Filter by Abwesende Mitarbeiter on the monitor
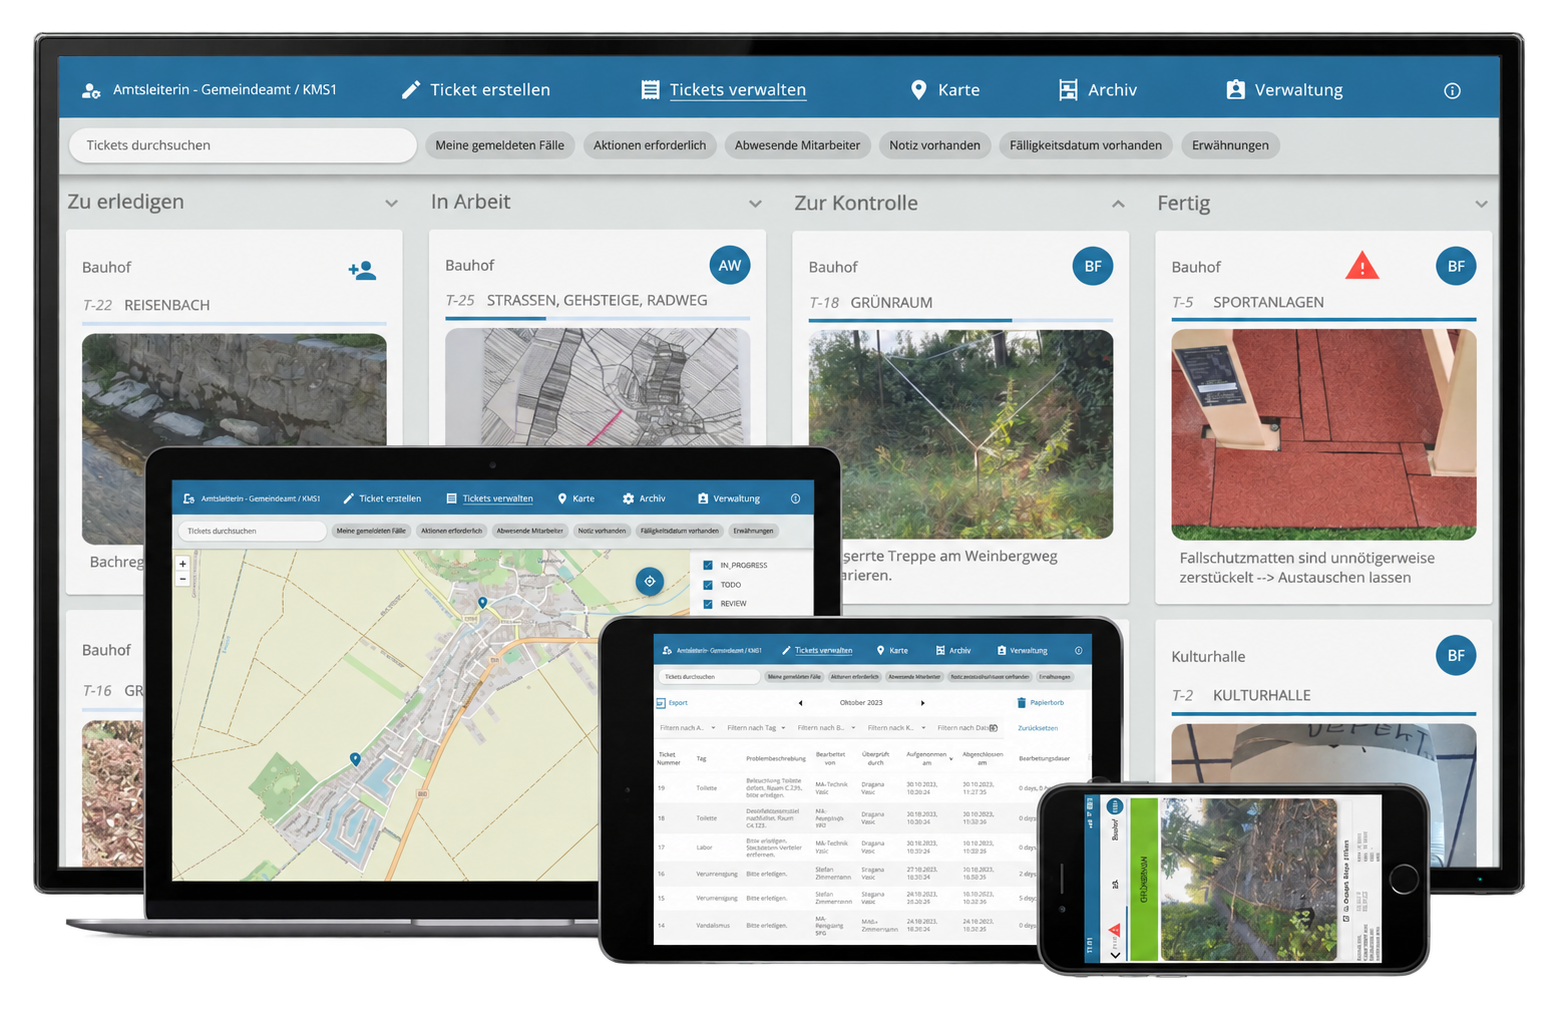The width and height of the screenshot is (1556, 1011). click(797, 145)
